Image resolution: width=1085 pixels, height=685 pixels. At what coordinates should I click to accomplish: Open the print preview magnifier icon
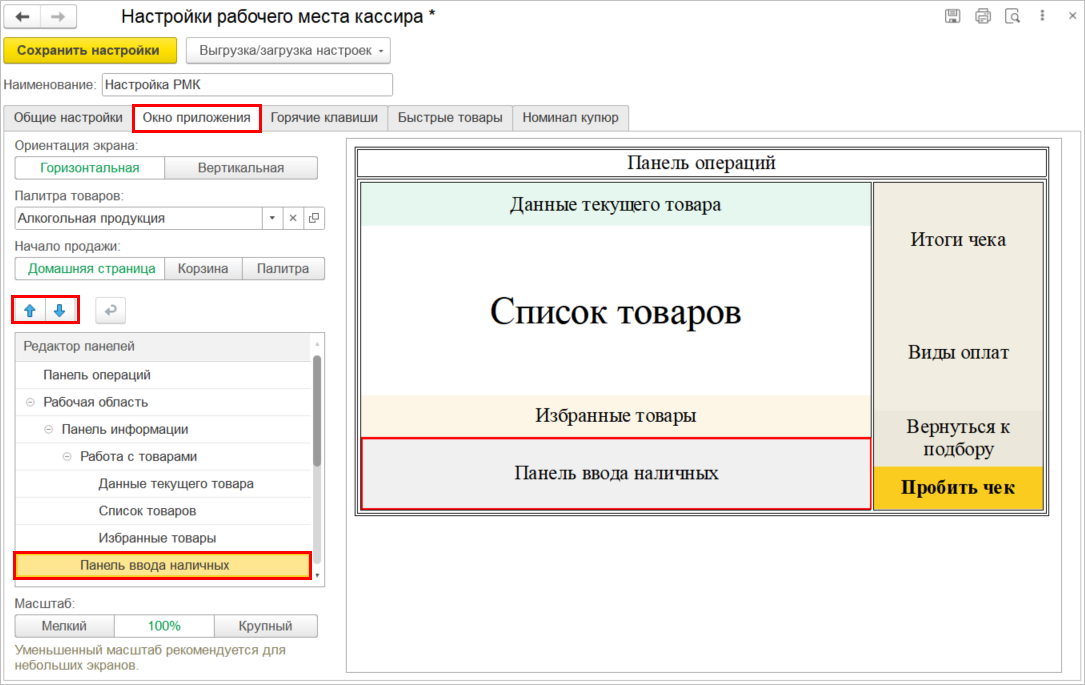click(1012, 16)
